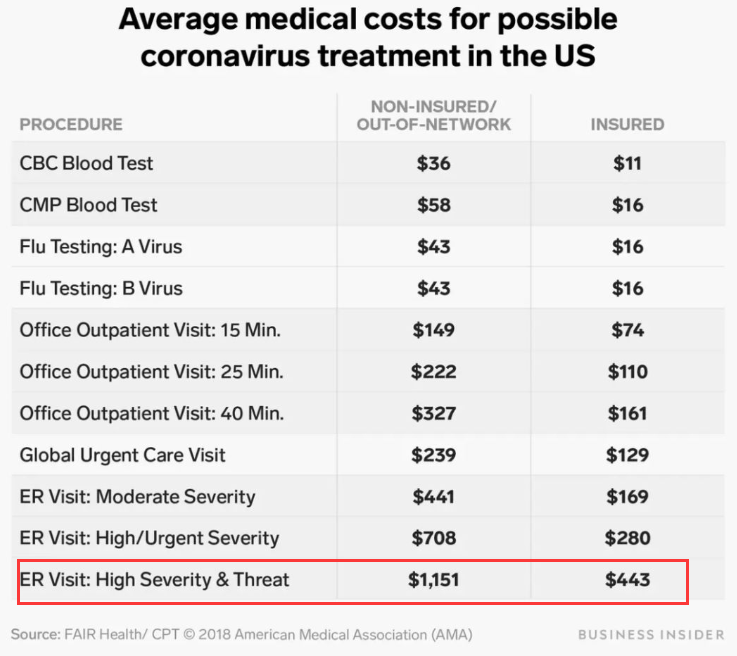Click the $280 insured ER cost

pyautogui.click(x=627, y=538)
